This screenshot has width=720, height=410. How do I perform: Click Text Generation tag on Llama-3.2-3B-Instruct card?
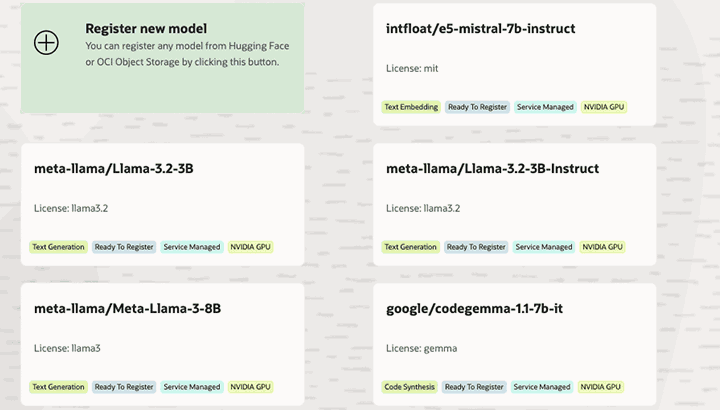[411, 247]
